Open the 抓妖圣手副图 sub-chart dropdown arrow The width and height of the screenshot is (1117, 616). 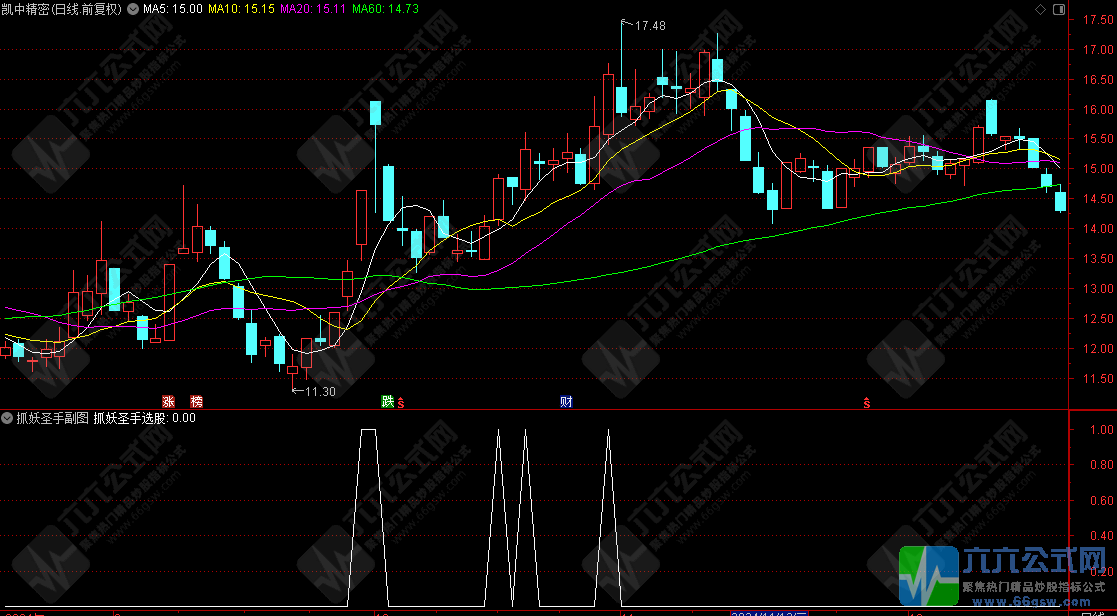[x=8, y=418]
